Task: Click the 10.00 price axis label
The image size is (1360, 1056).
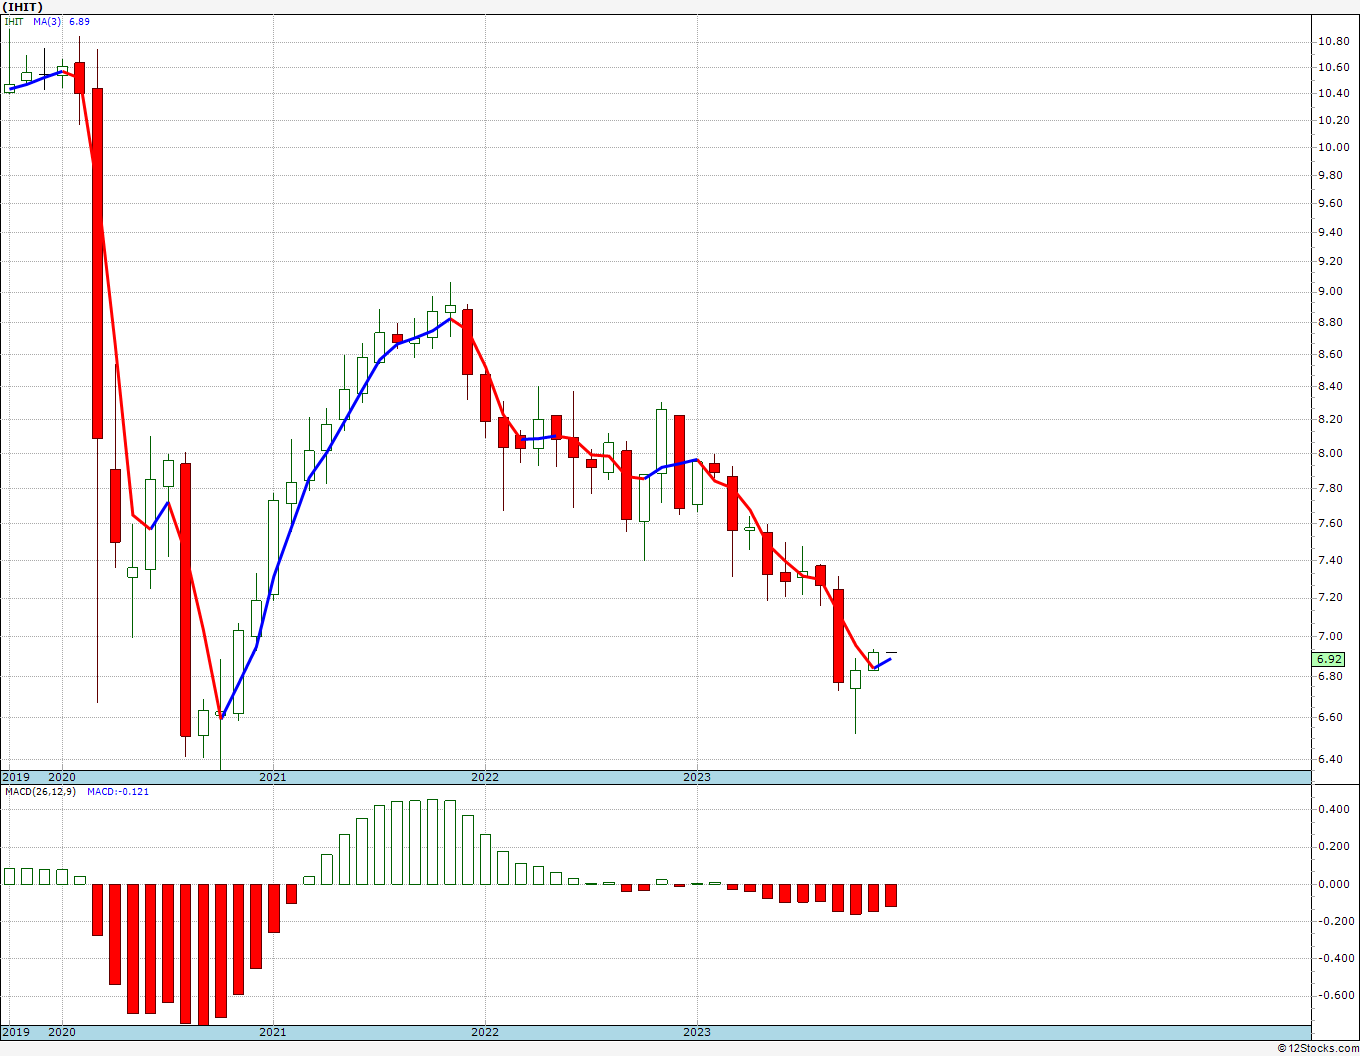Action: 1333,147
